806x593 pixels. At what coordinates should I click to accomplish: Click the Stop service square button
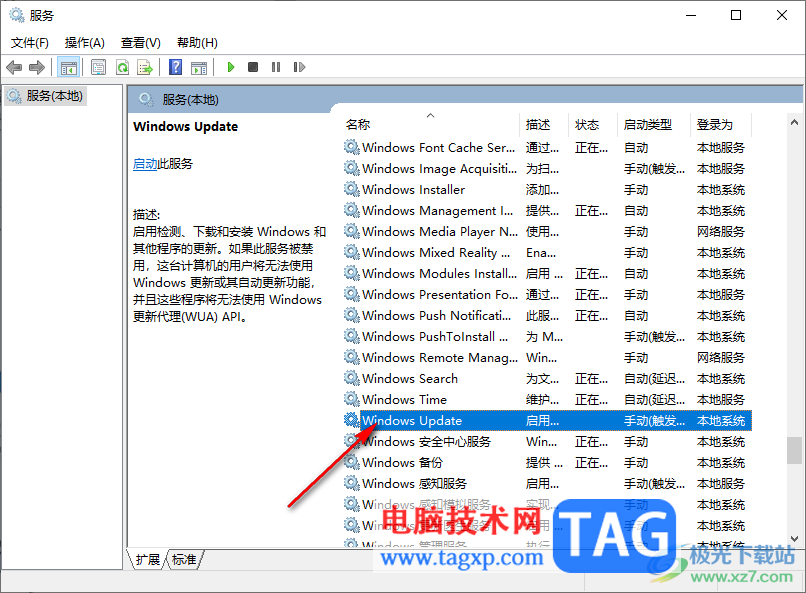[253, 67]
